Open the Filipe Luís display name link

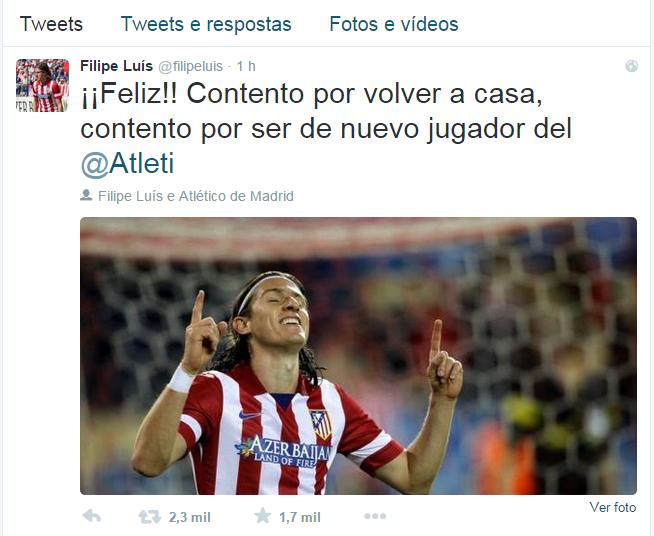(x=116, y=66)
